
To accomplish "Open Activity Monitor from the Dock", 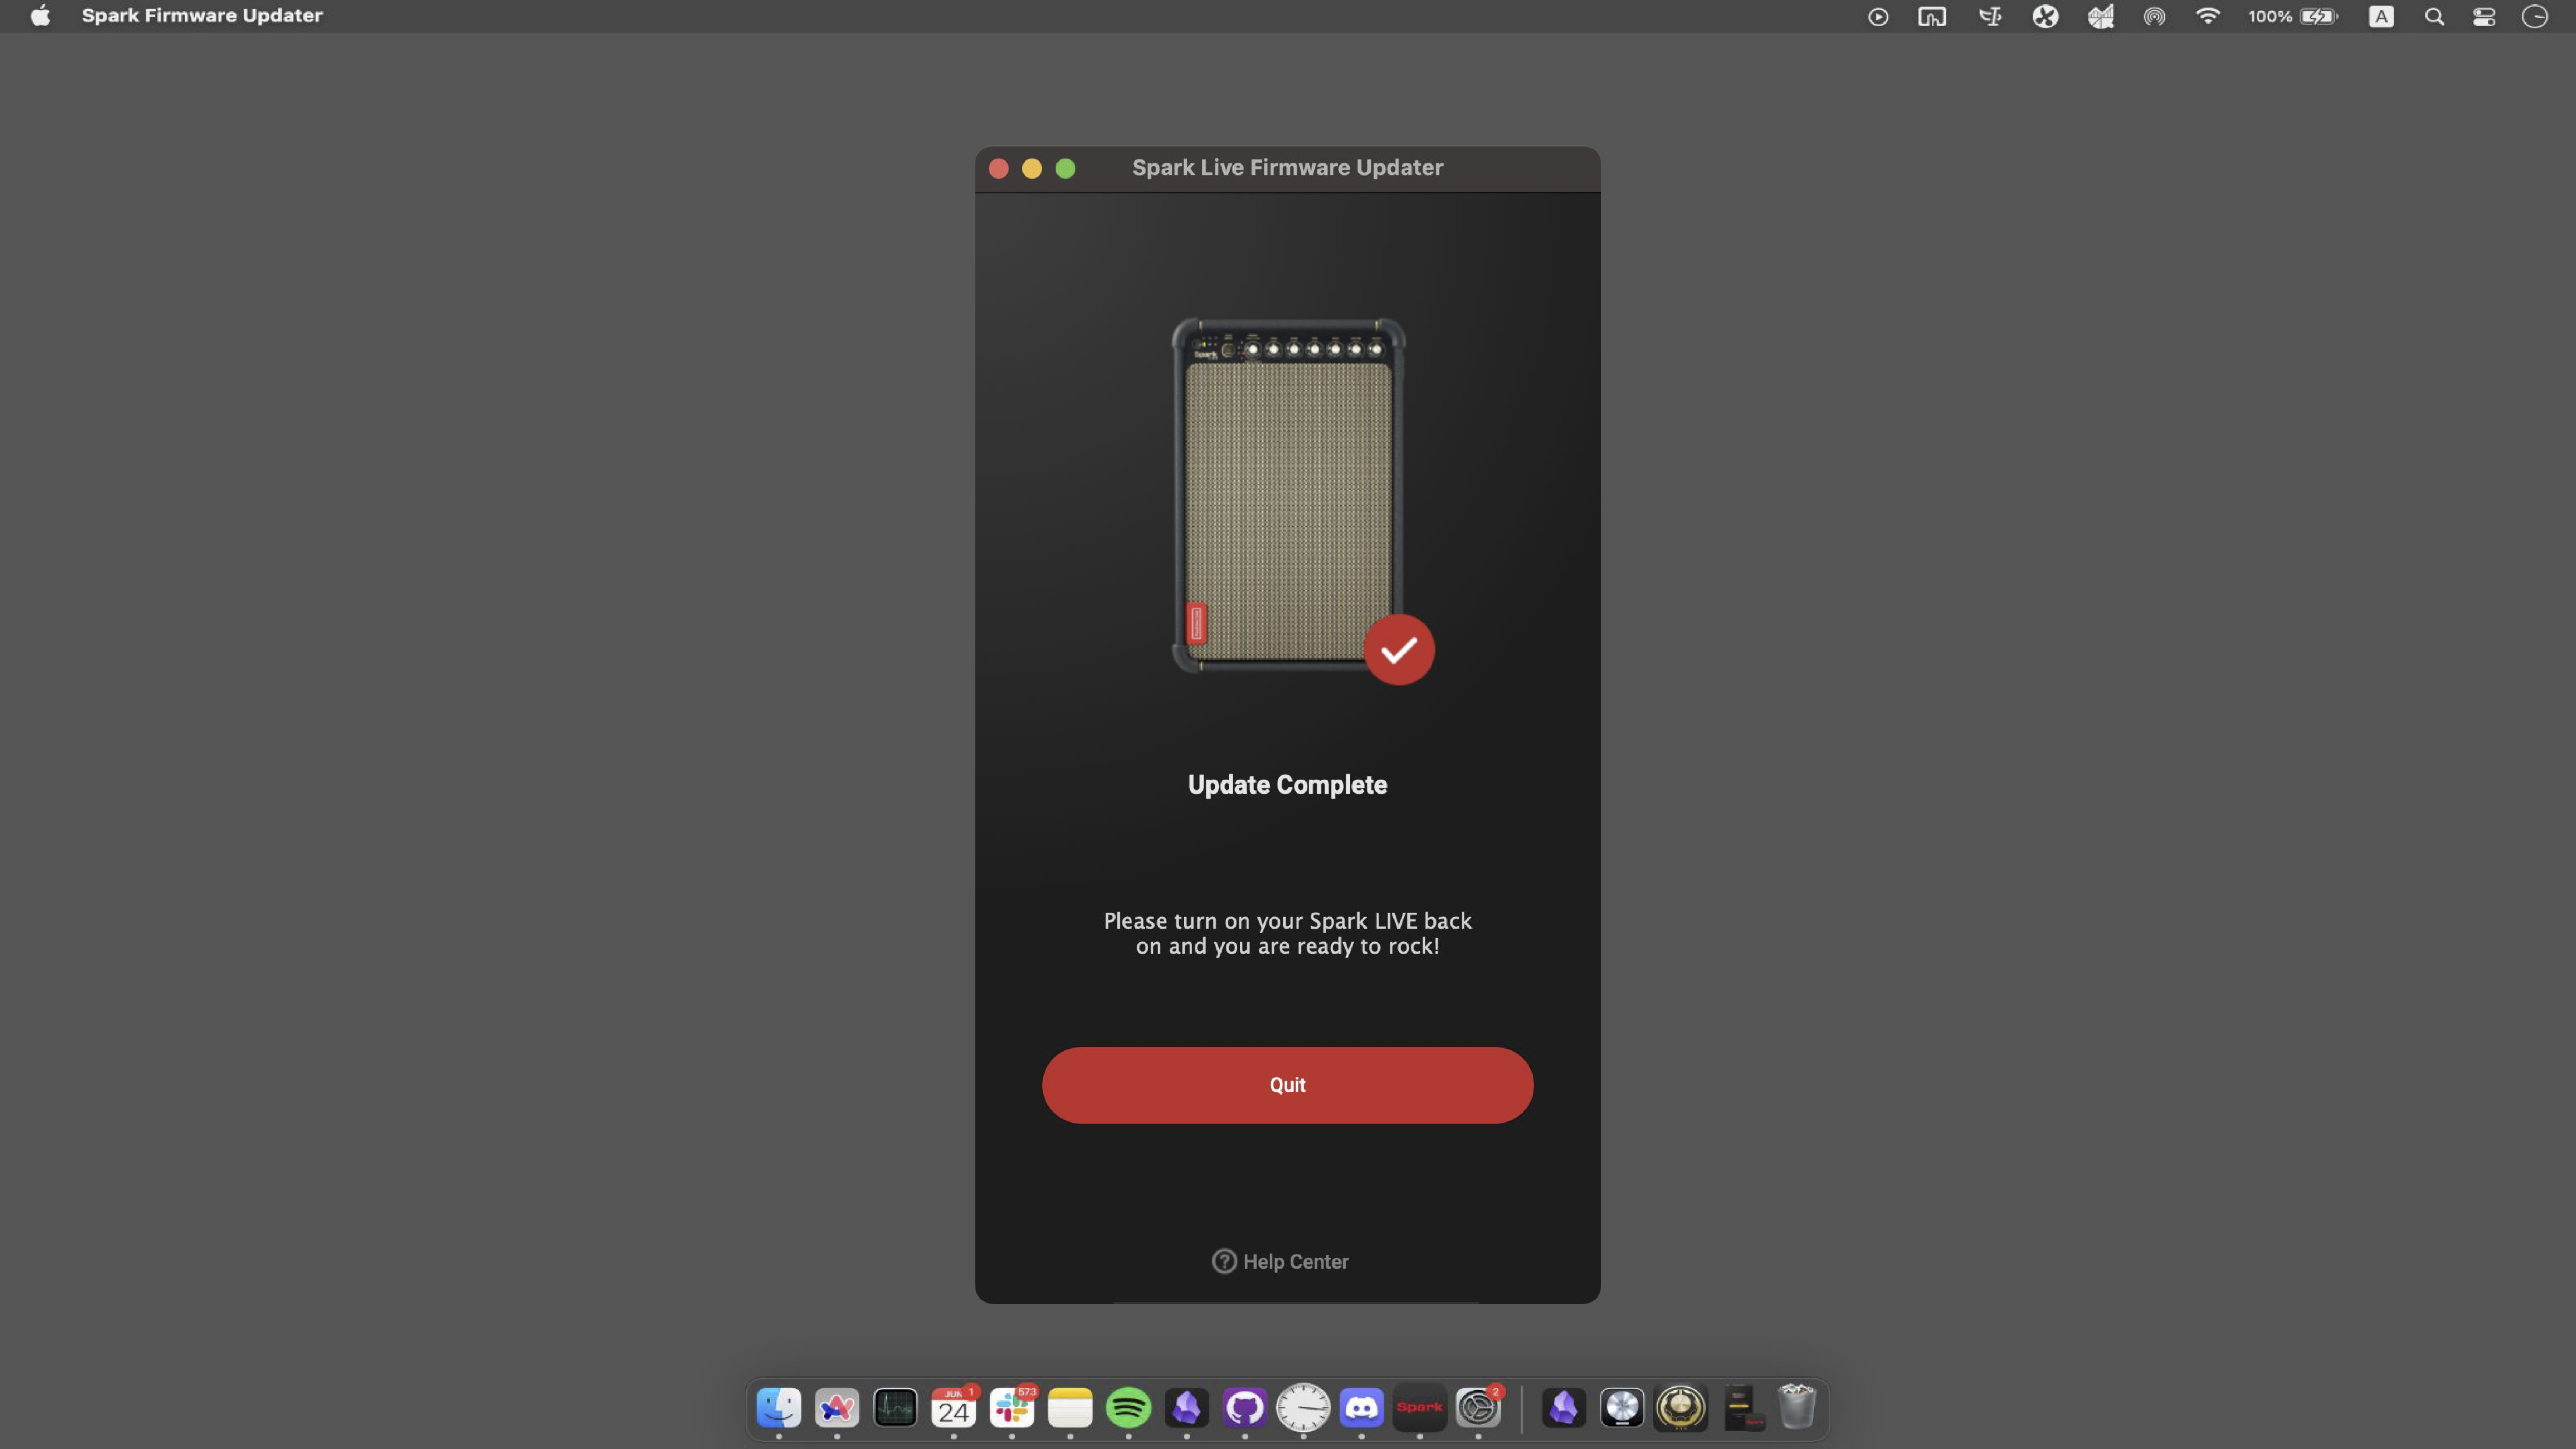I will (x=895, y=1408).
